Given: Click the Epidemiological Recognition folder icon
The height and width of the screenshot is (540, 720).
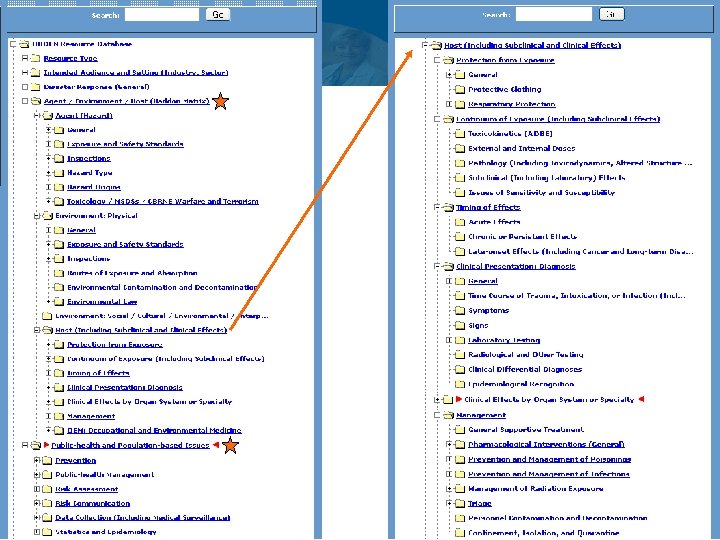Looking at the screenshot, I should click(460, 384).
